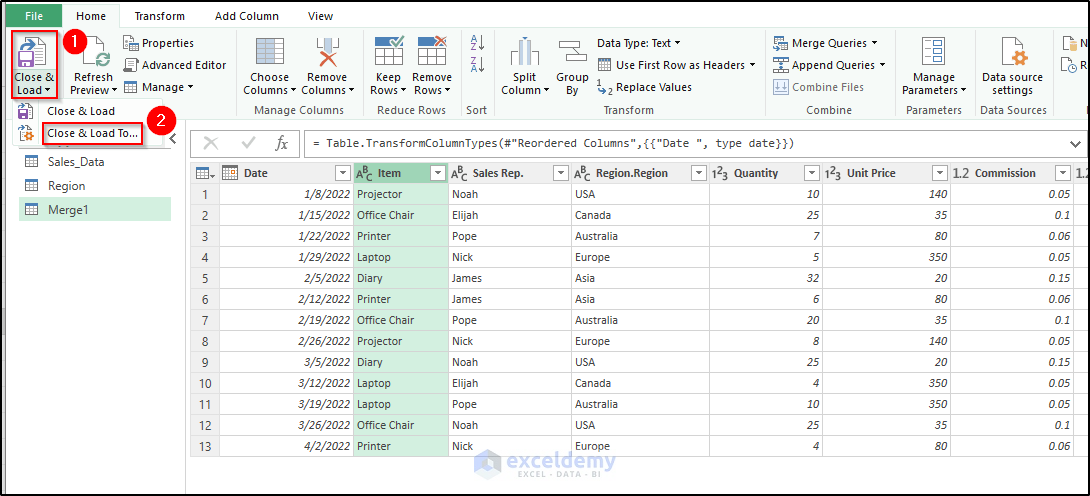Click the ABC type icon on the Sales Rep. column

459,173
